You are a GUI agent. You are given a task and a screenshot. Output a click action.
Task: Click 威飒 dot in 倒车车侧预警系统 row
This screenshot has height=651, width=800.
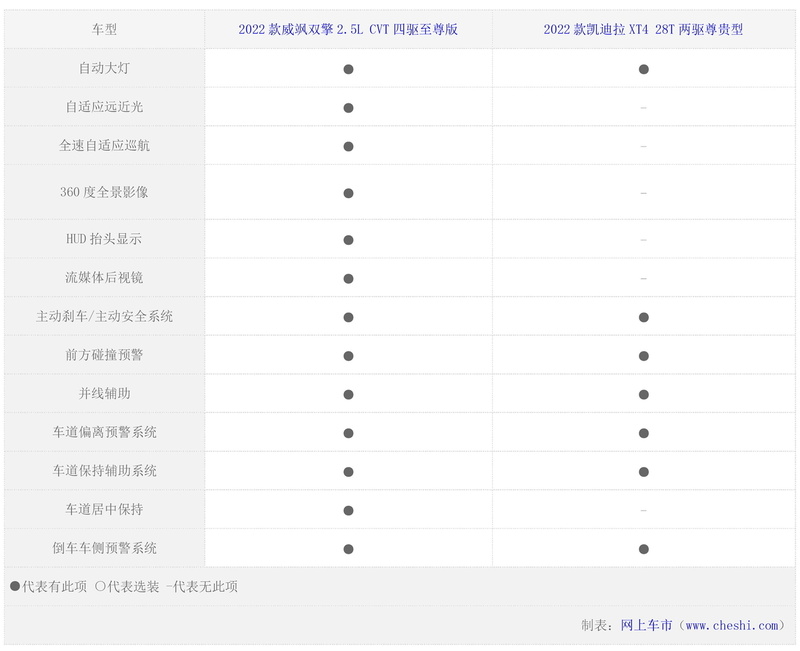point(348,549)
